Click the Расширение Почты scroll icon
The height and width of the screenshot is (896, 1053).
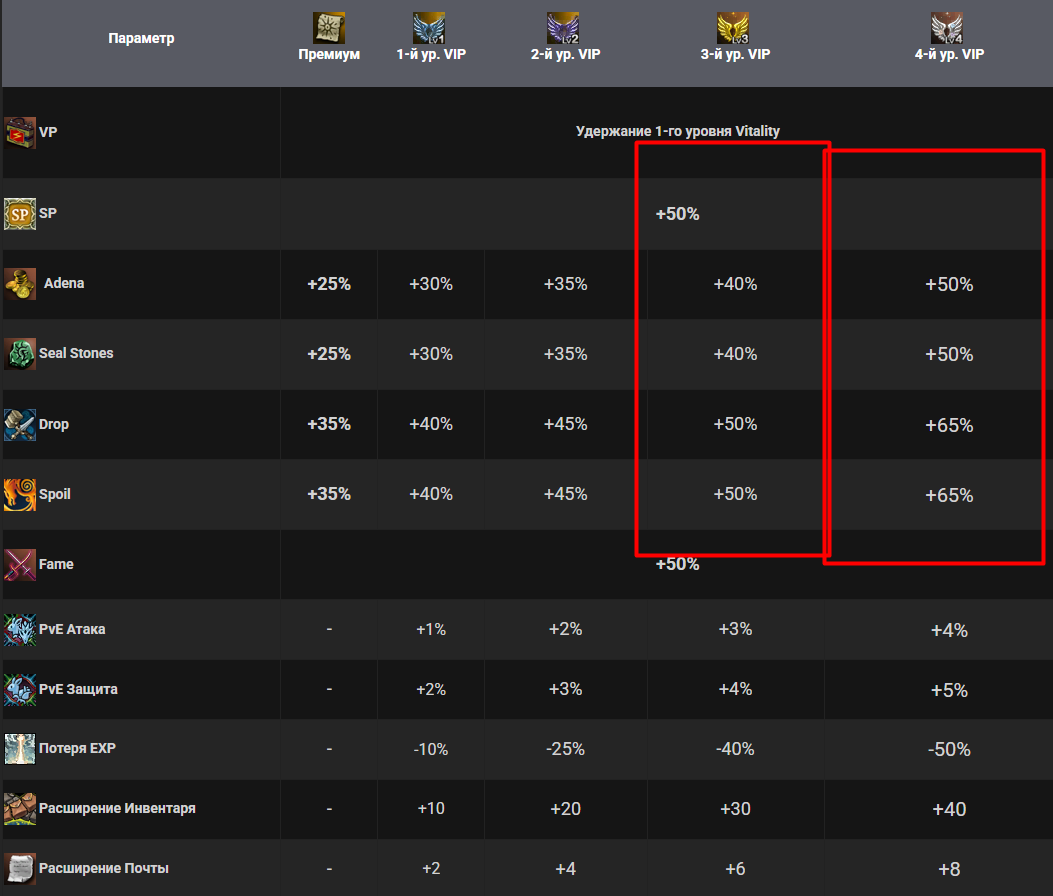(x=20, y=868)
